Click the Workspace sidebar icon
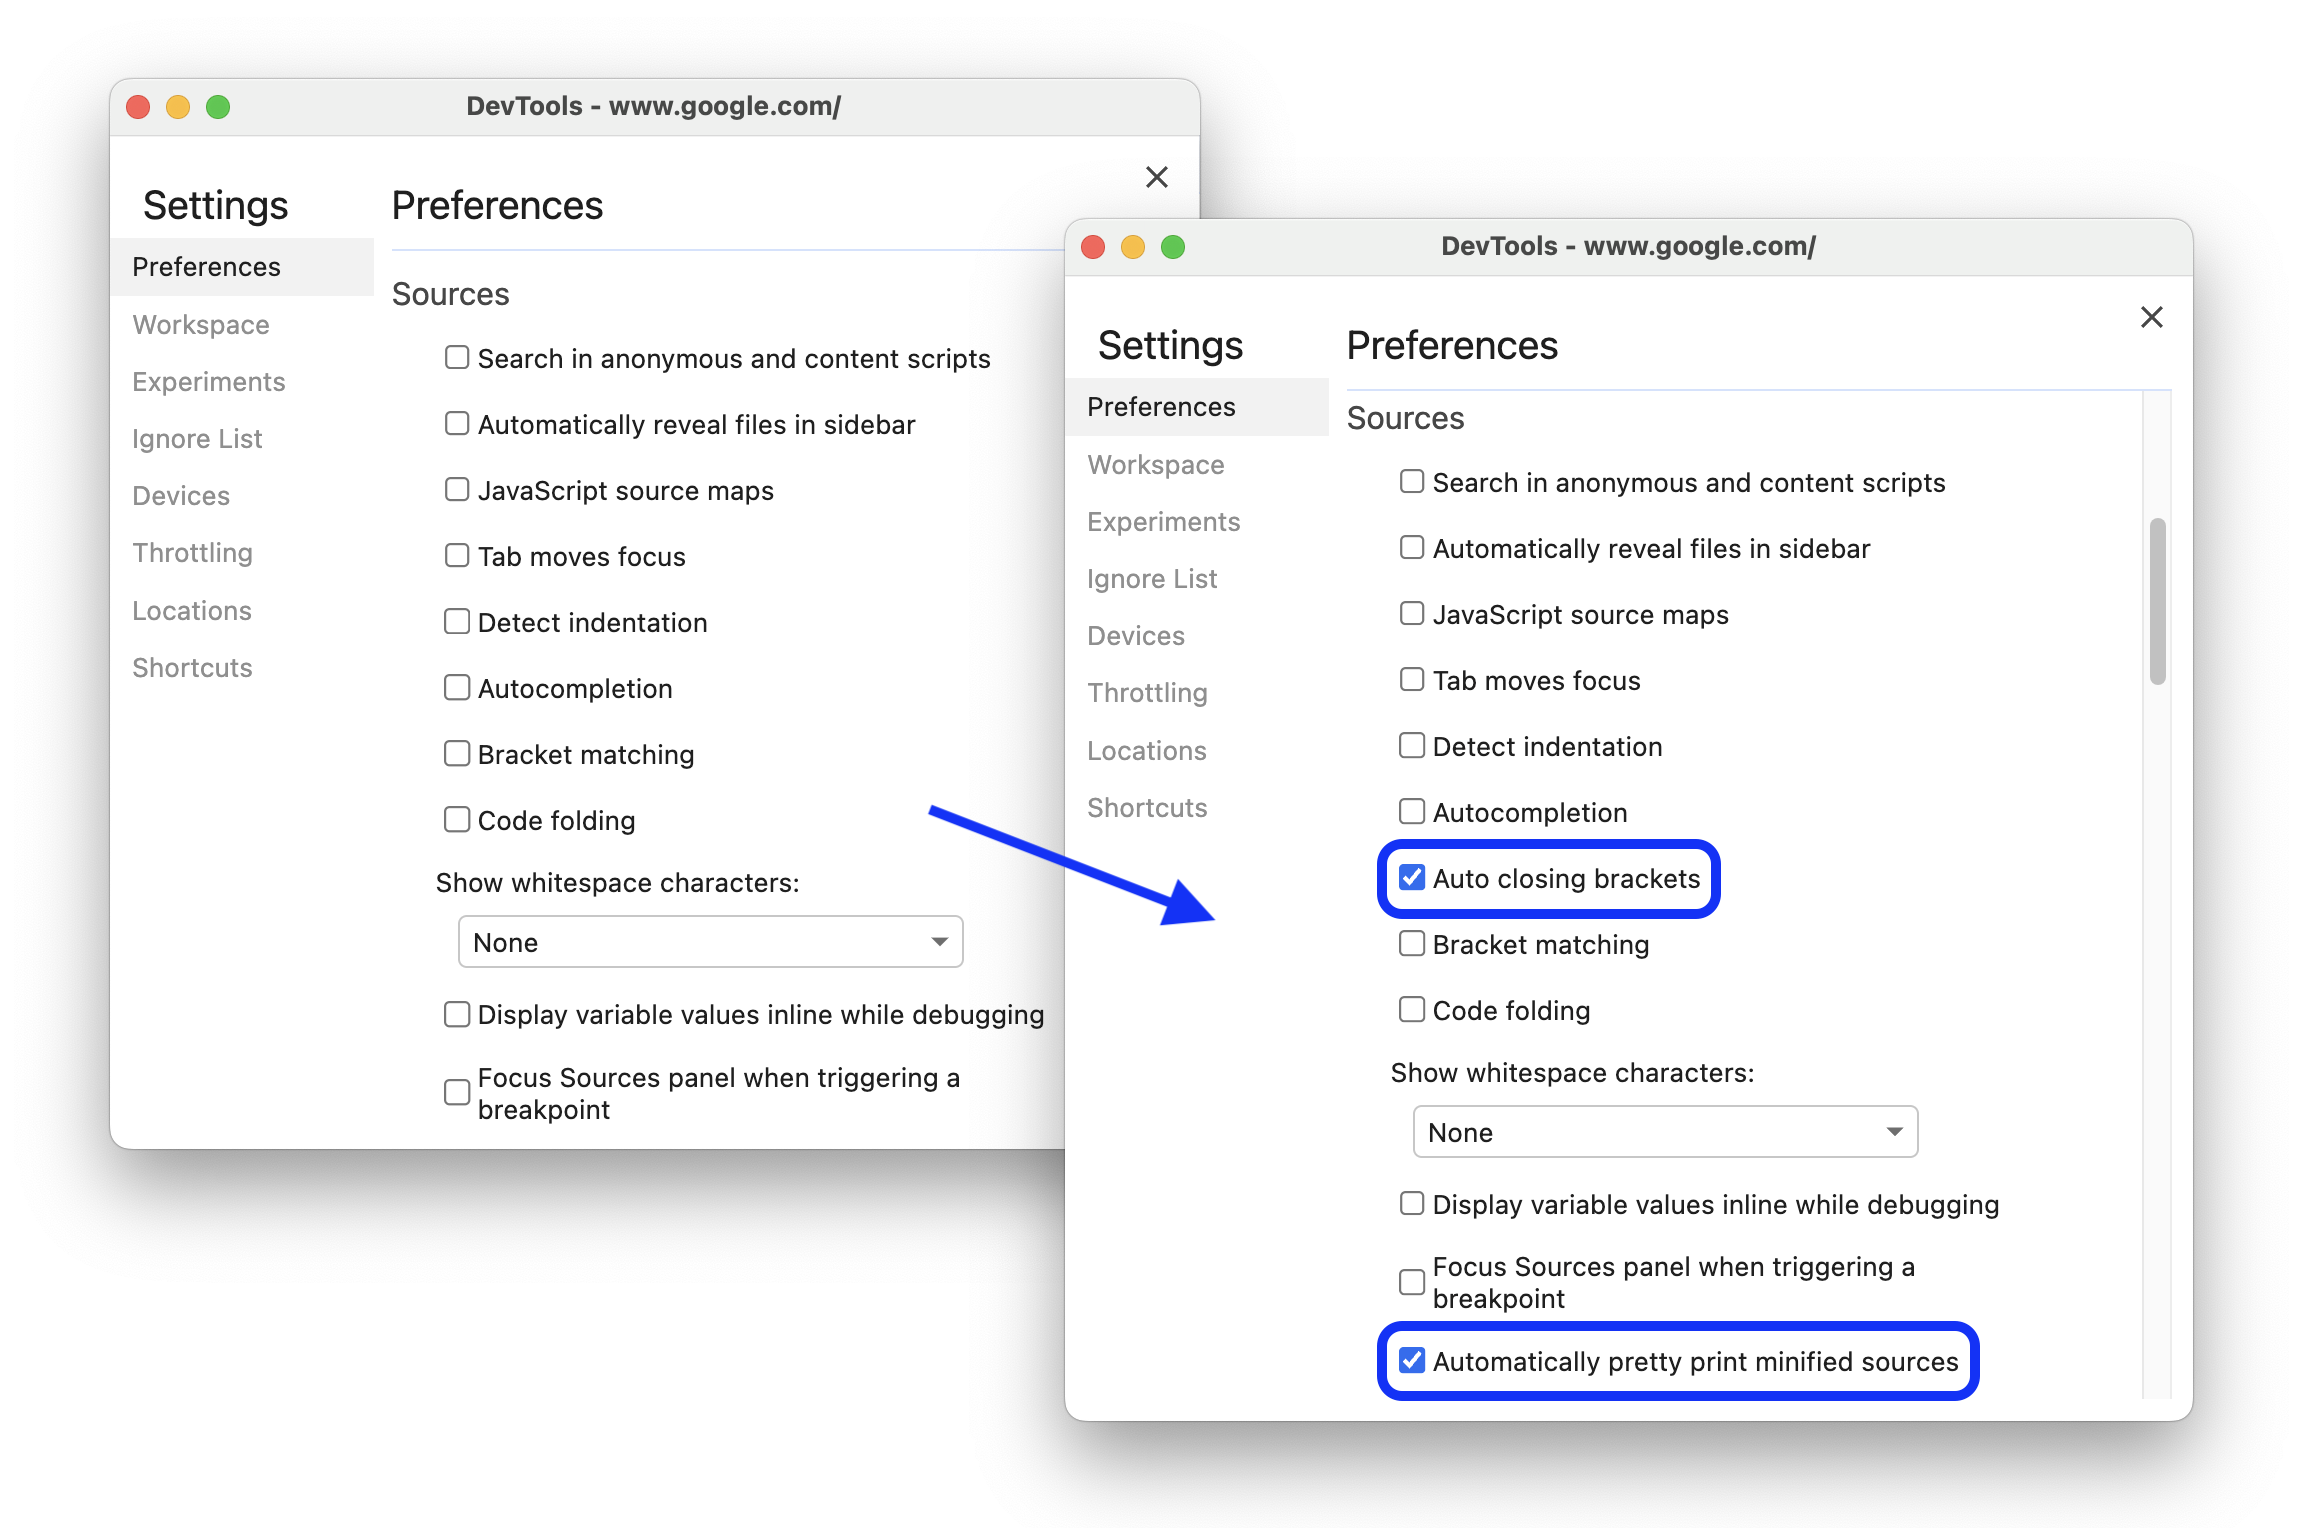The height and width of the screenshot is (1528, 2320). point(199,324)
